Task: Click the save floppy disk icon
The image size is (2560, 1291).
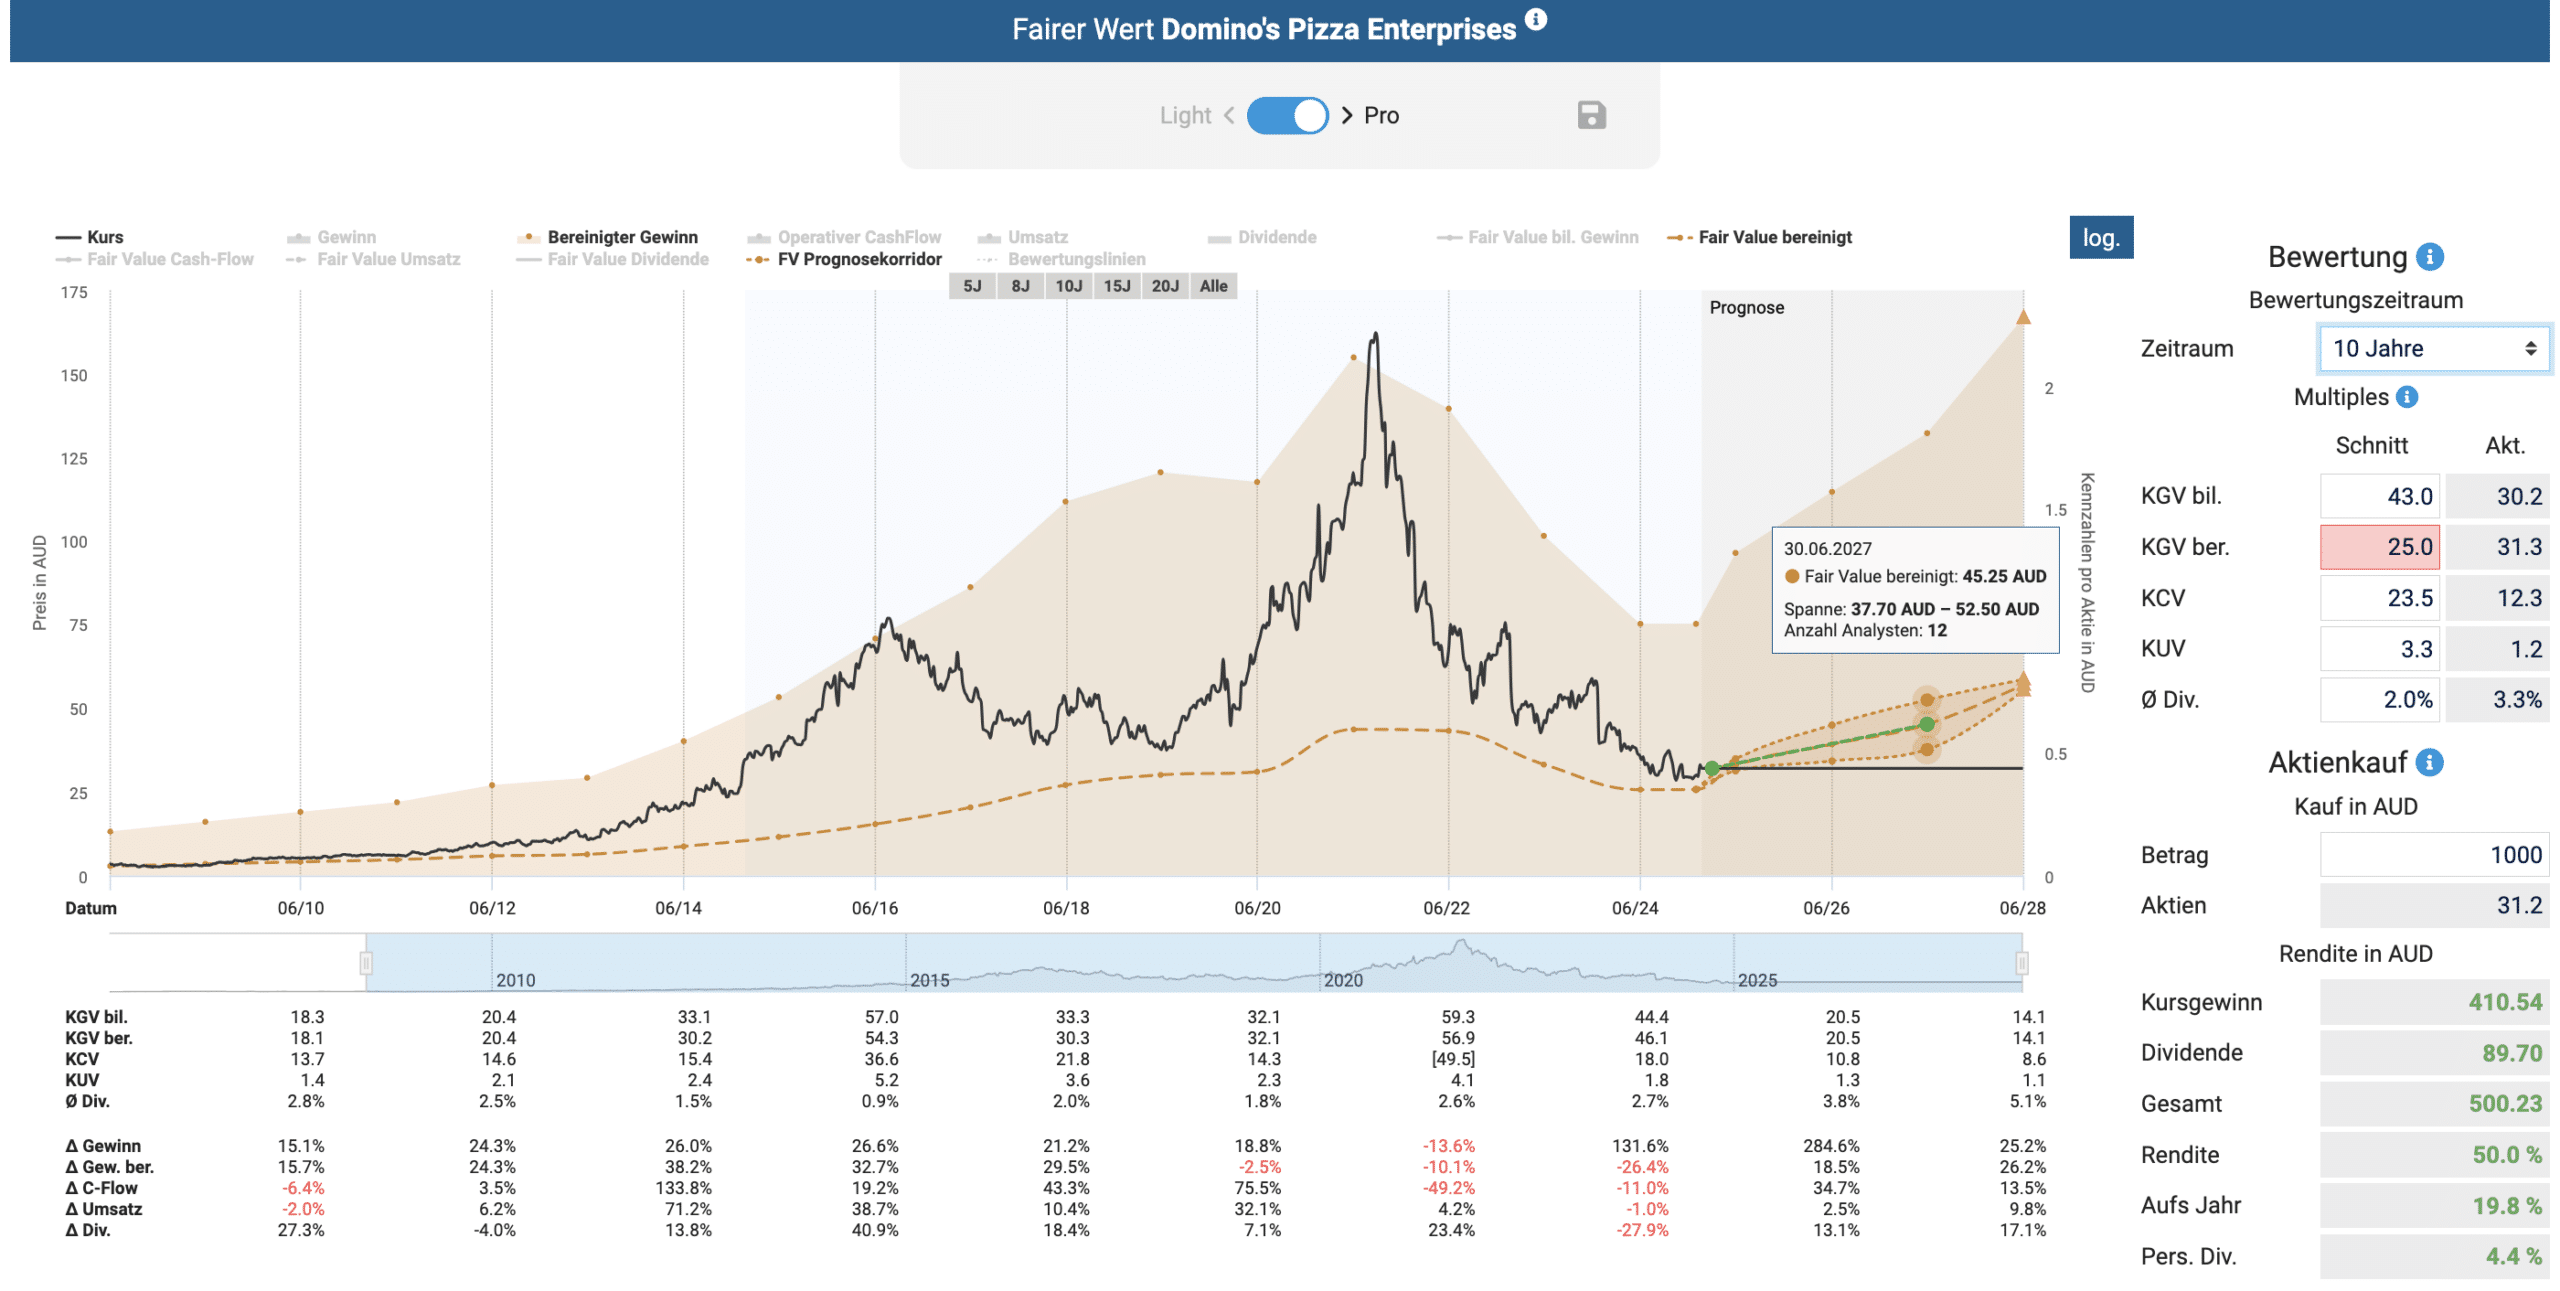Action: [x=1591, y=116]
